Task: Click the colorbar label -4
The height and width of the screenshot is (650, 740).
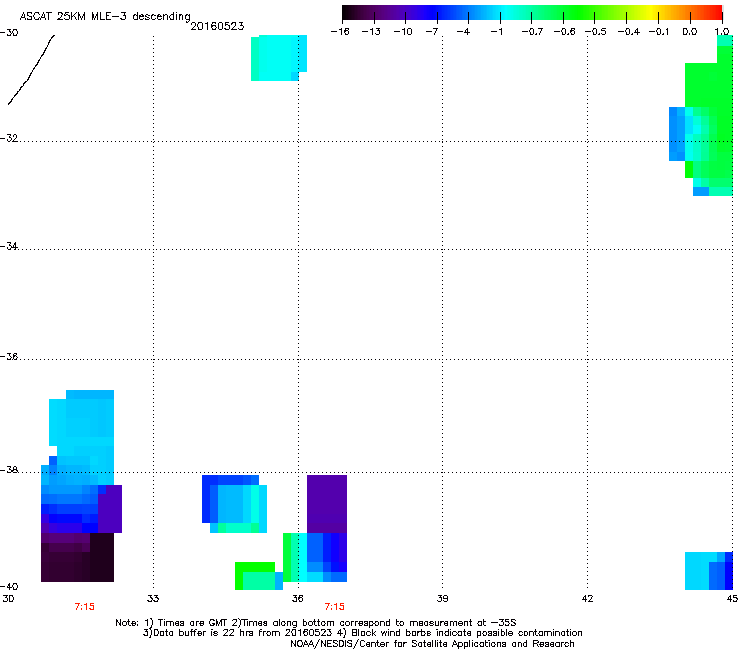Action: tap(463, 32)
